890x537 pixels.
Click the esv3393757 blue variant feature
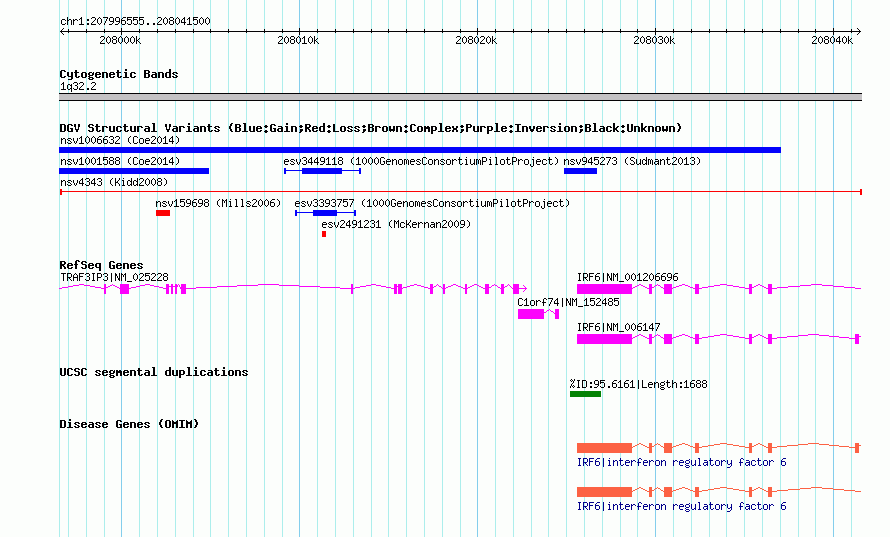(325, 213)
